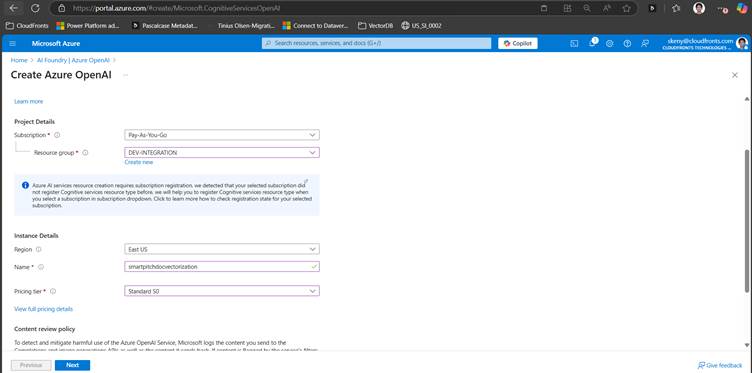Click the Previous button

31,365
